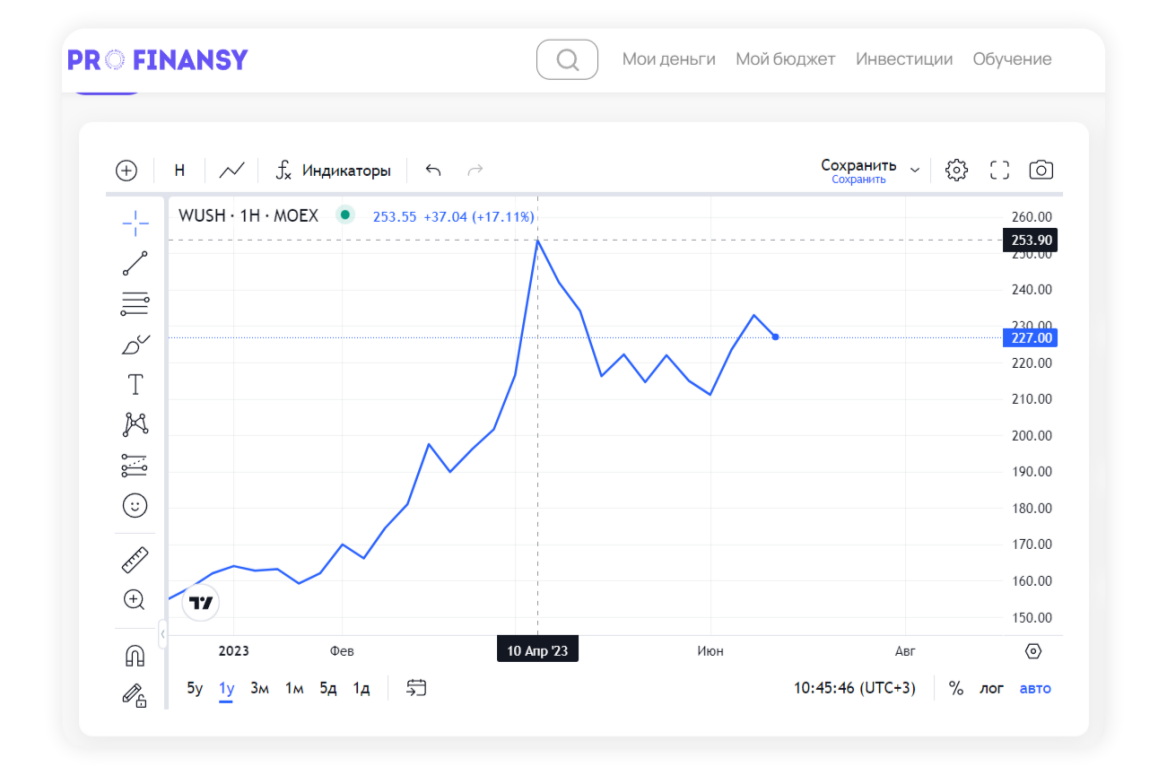This screenshot has height=776, width=1170.
Task: Open Инвестиции menu item
Action: [904, 59]
